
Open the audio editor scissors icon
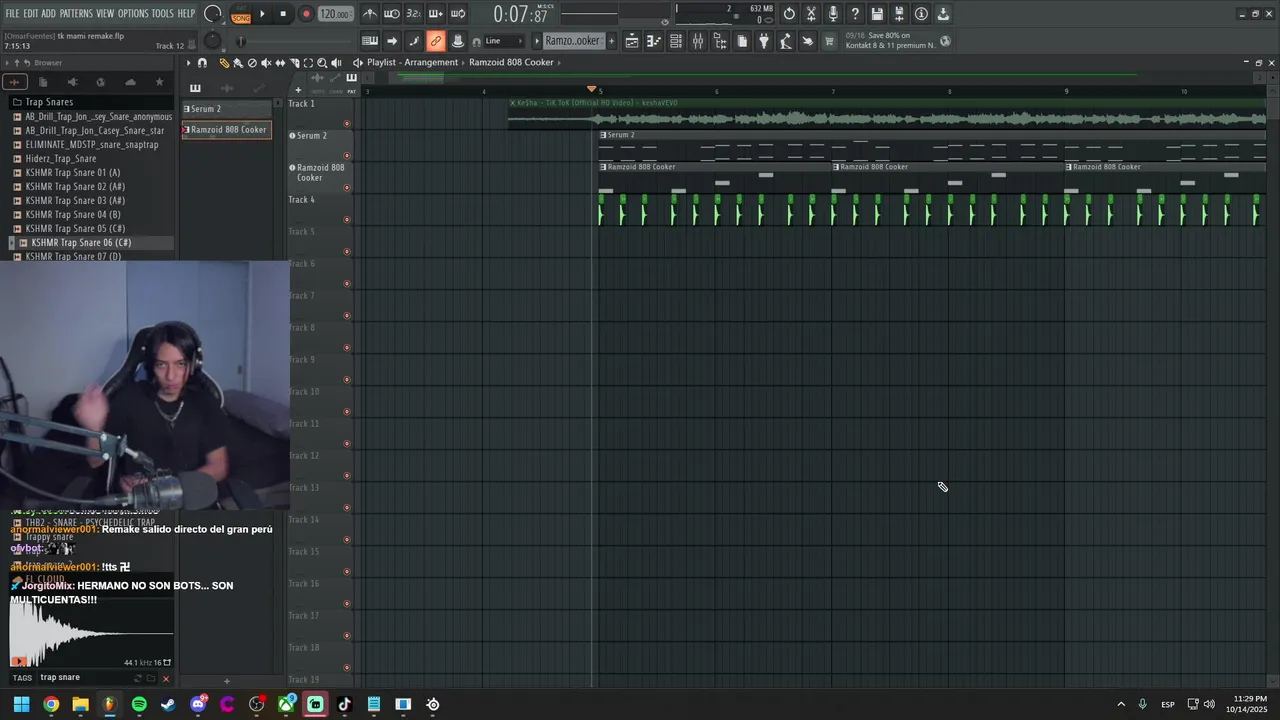click(x=811, y=14)
